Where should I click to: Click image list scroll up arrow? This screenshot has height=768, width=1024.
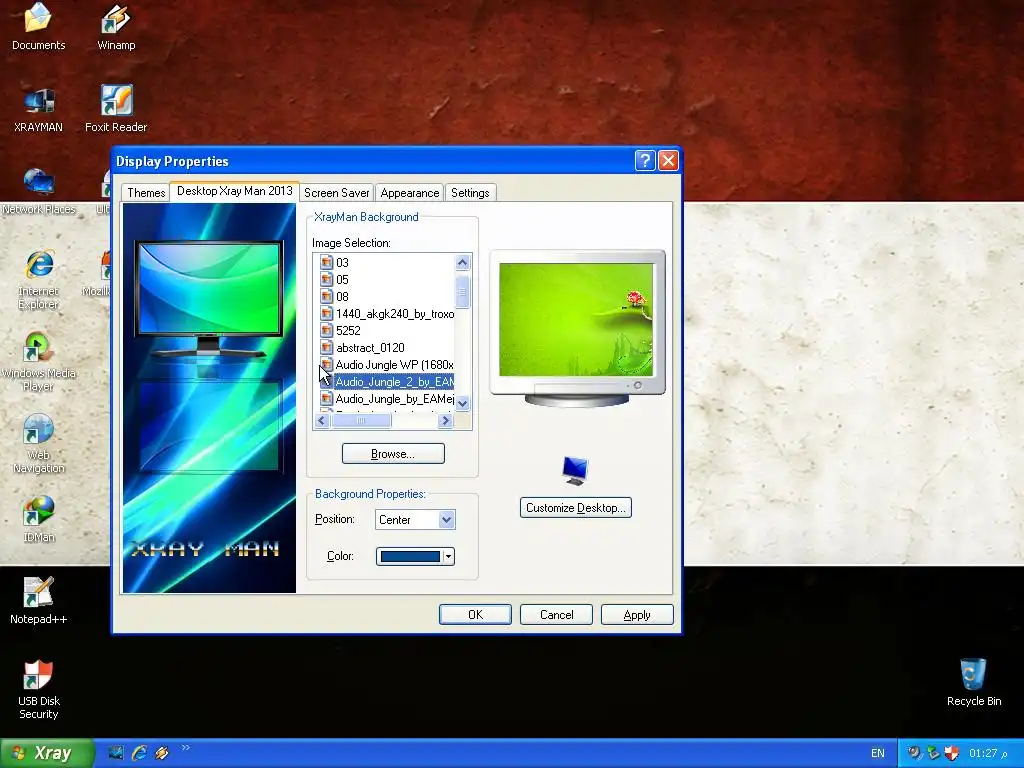462,263
